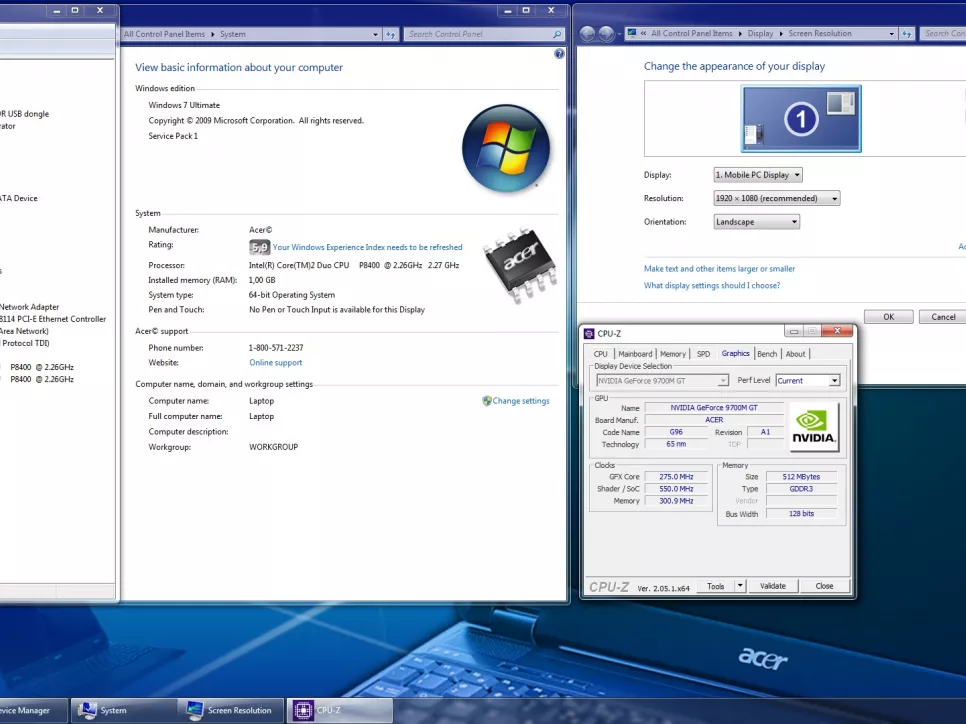The width and height of the screenshot is (966, 724).
Task: Open the Display device dropdown in Screen Resolution
Action: [758, 175]
